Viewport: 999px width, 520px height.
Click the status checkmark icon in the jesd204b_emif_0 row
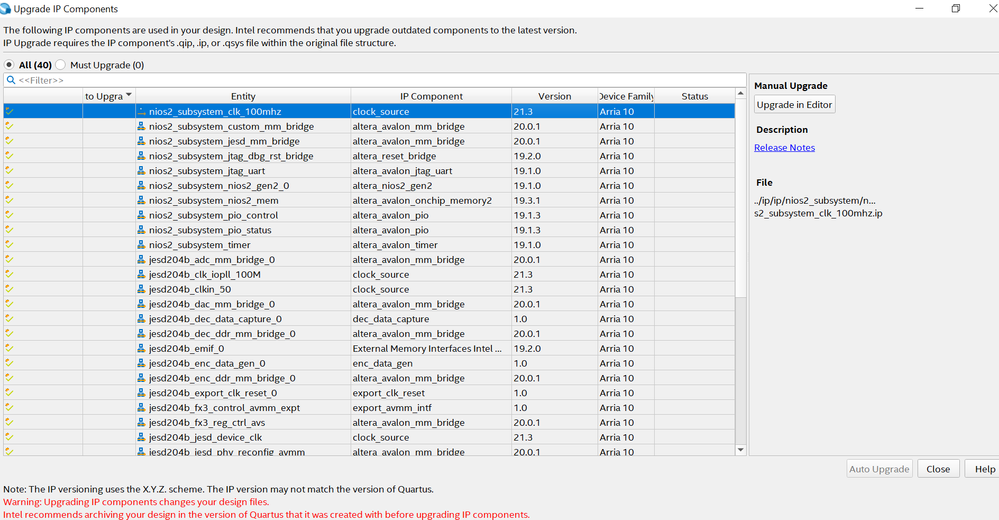pos(9,348)
